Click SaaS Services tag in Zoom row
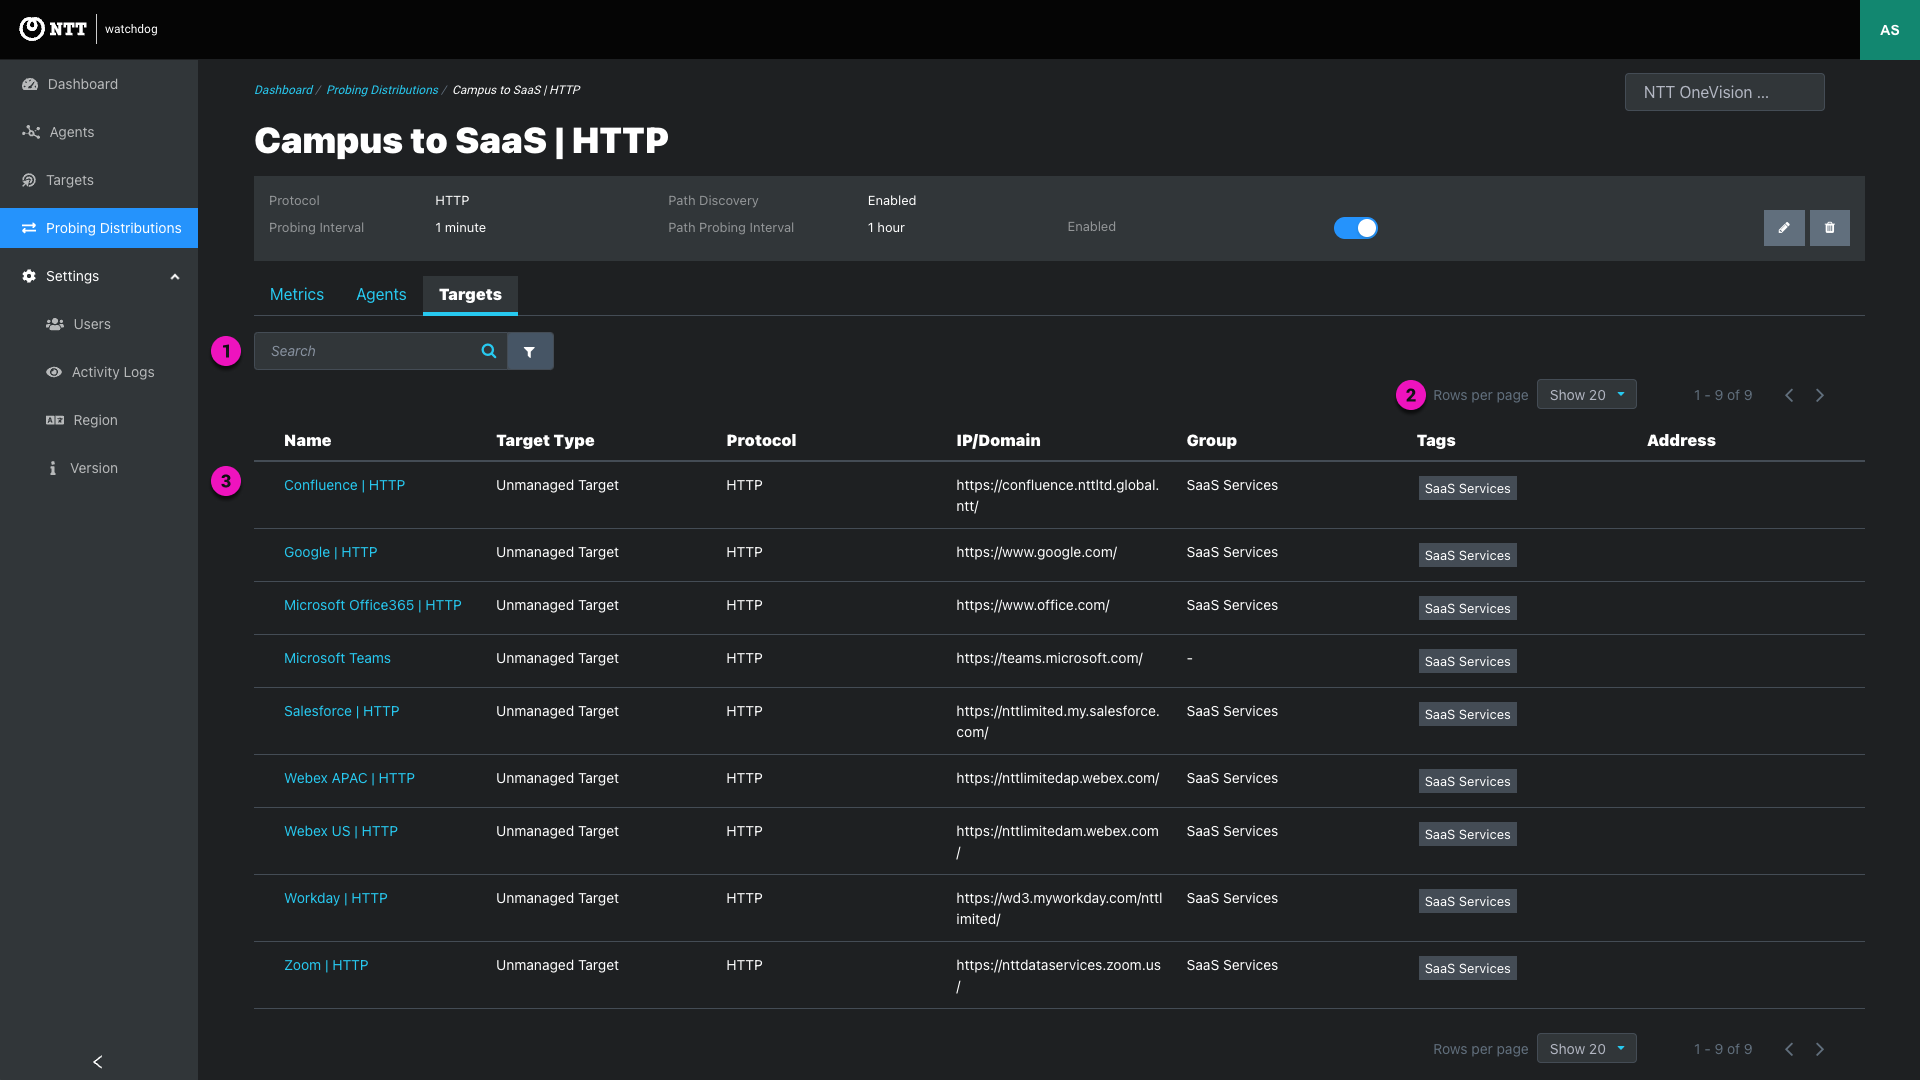The image size is (1920, 1080). point(1467,968)
